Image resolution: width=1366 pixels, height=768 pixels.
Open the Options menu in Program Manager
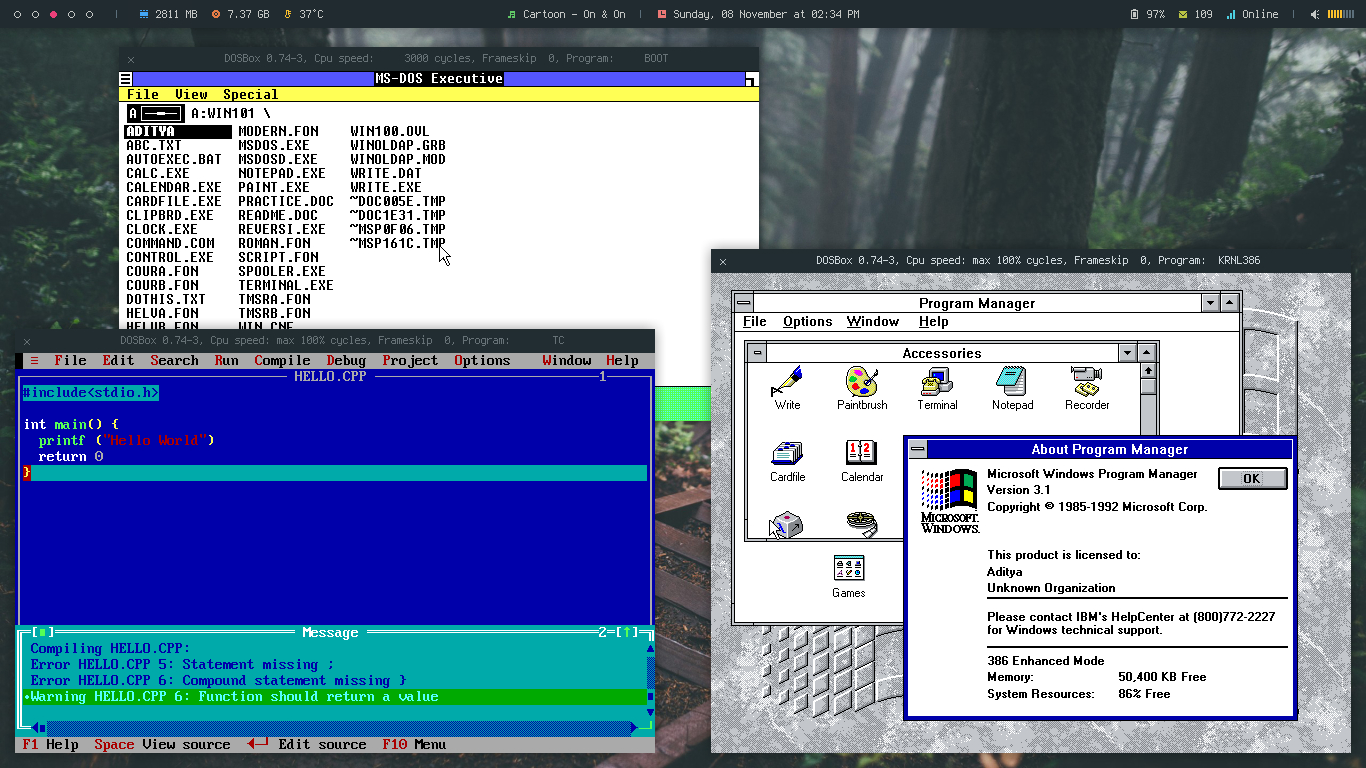click(807, 322)
